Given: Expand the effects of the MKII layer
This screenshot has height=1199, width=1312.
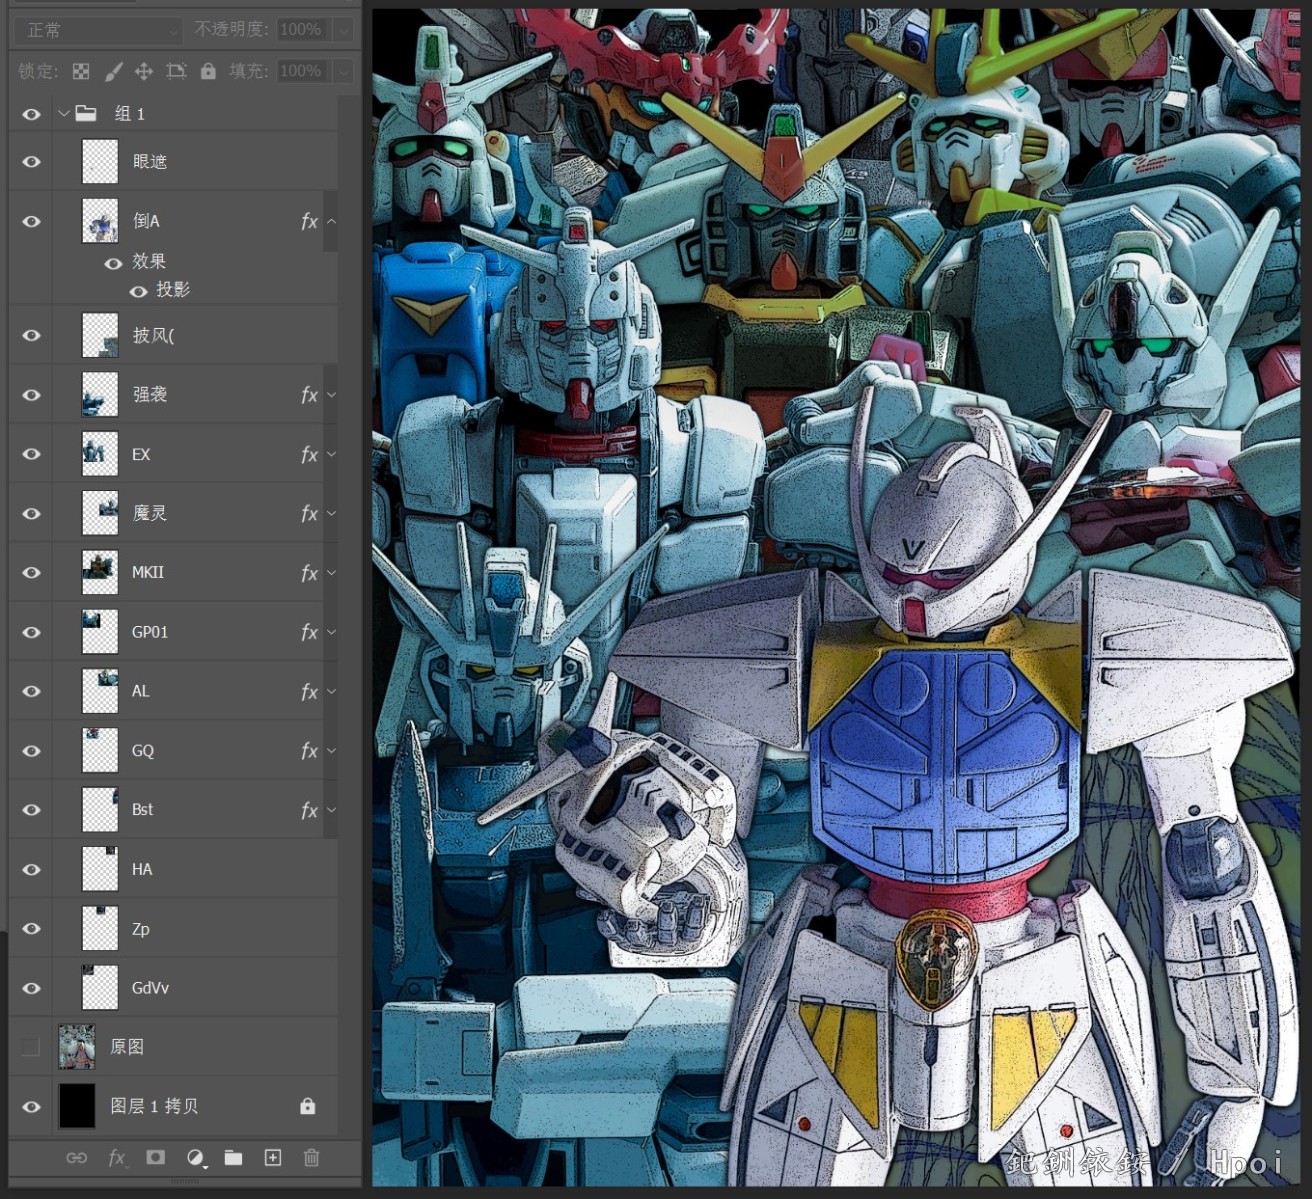Looking at the screenshot, I should pyautogui.click(x=331, y=573).
